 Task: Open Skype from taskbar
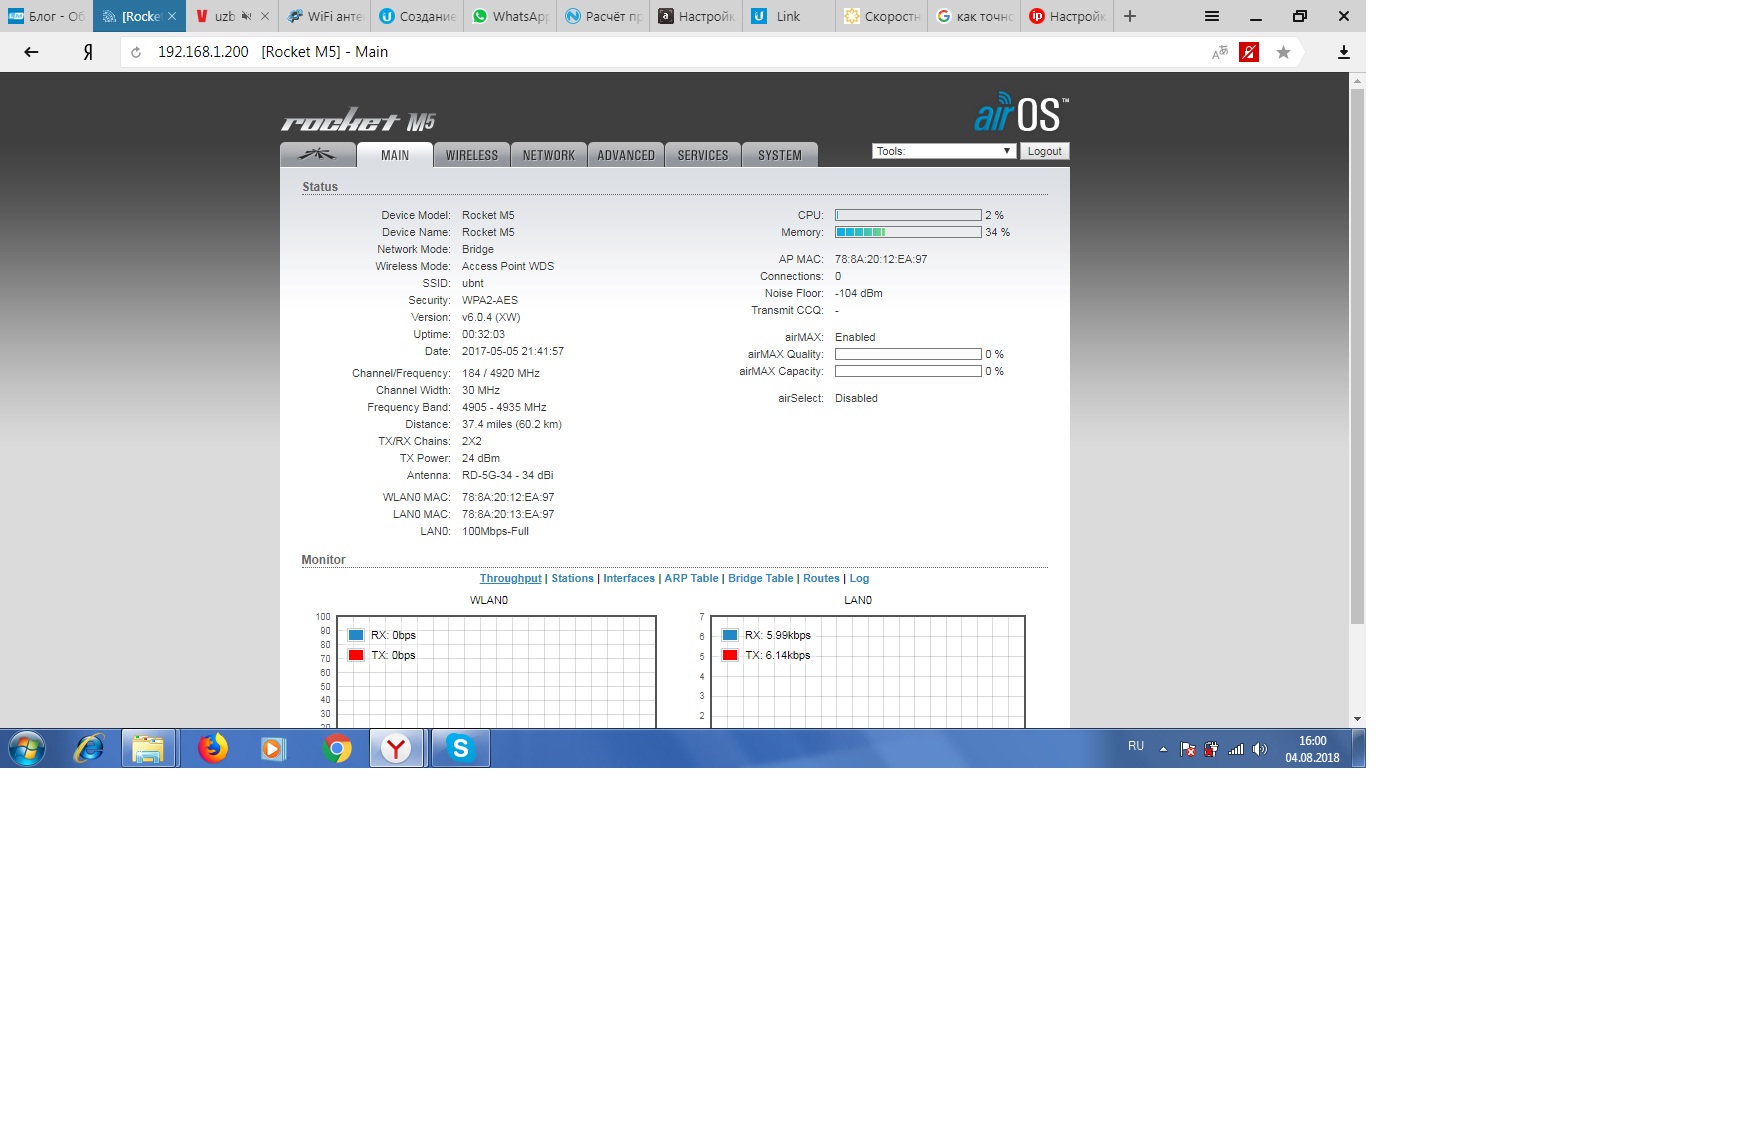(460, 748)
